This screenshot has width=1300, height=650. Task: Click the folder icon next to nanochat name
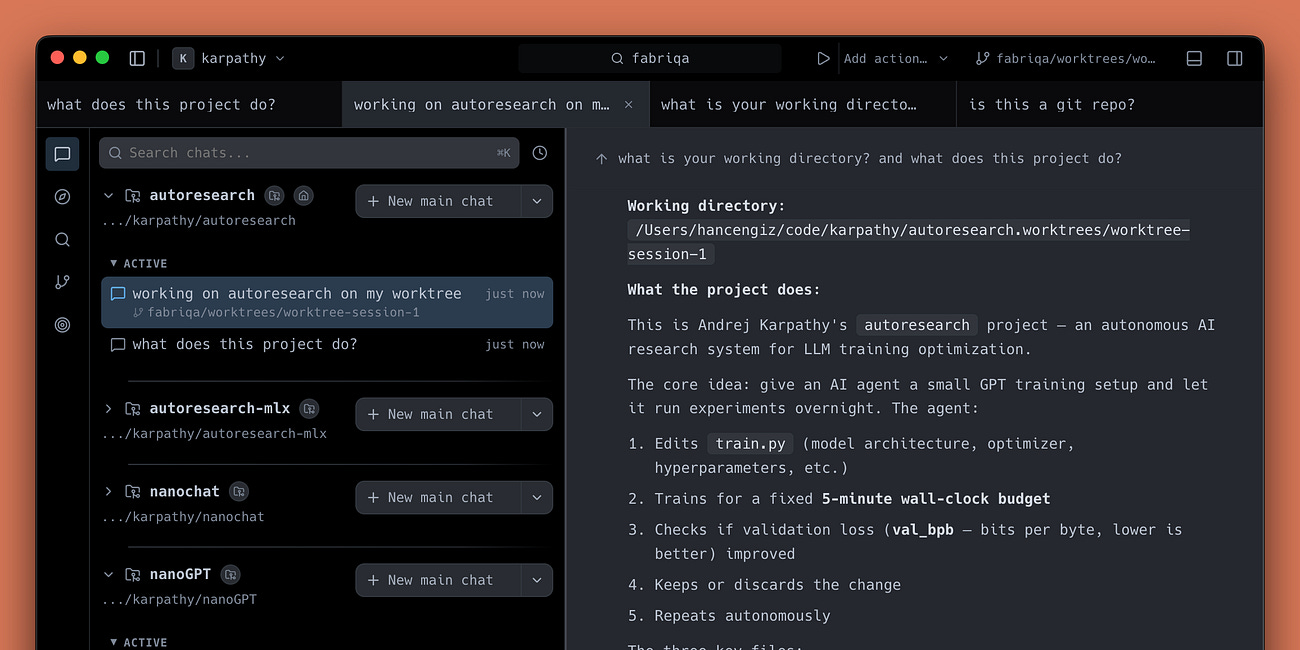(132, 491)
